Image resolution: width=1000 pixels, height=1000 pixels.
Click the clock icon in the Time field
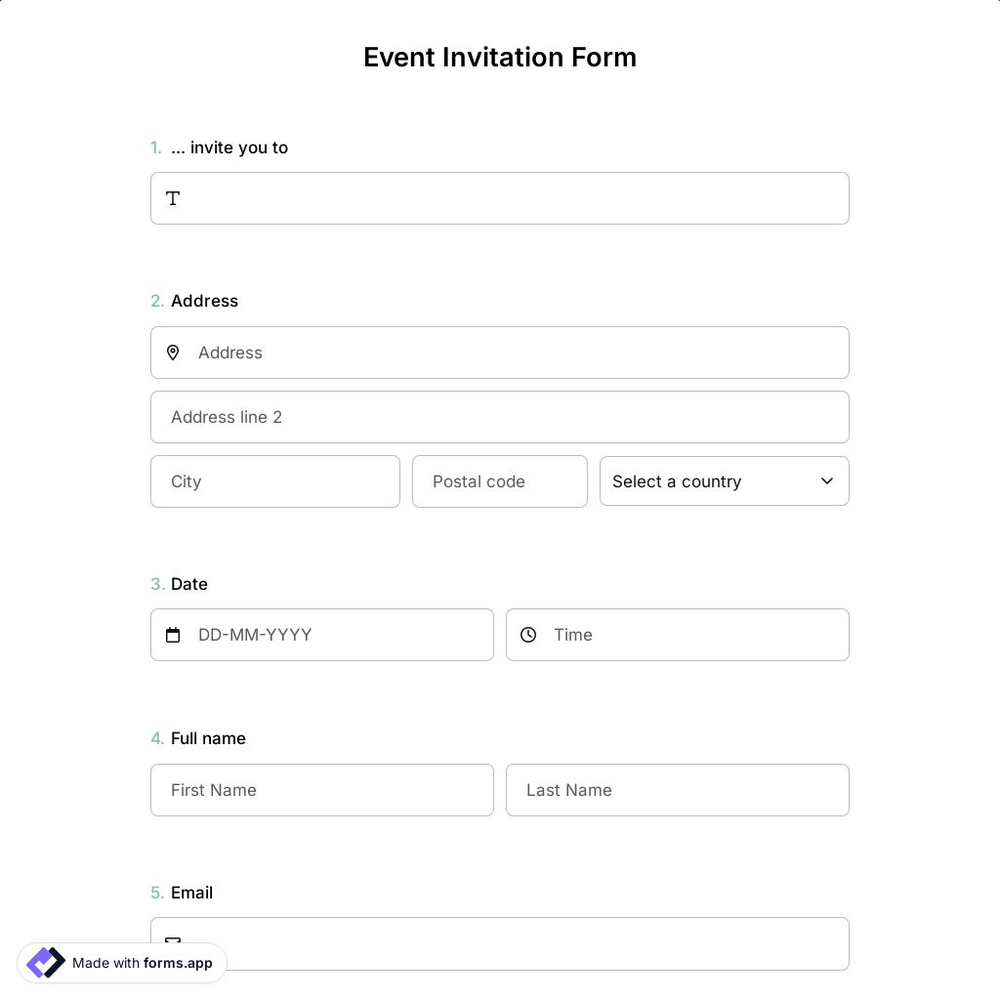pos(527,634)
